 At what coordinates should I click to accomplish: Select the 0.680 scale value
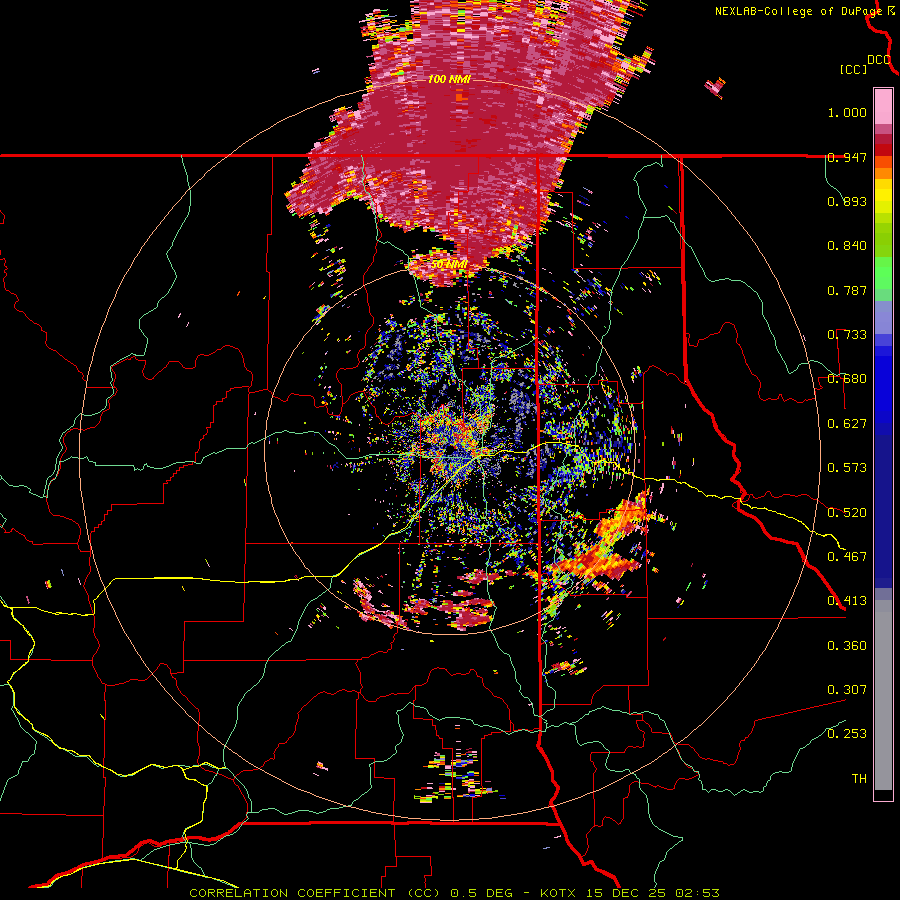point(847,379)
